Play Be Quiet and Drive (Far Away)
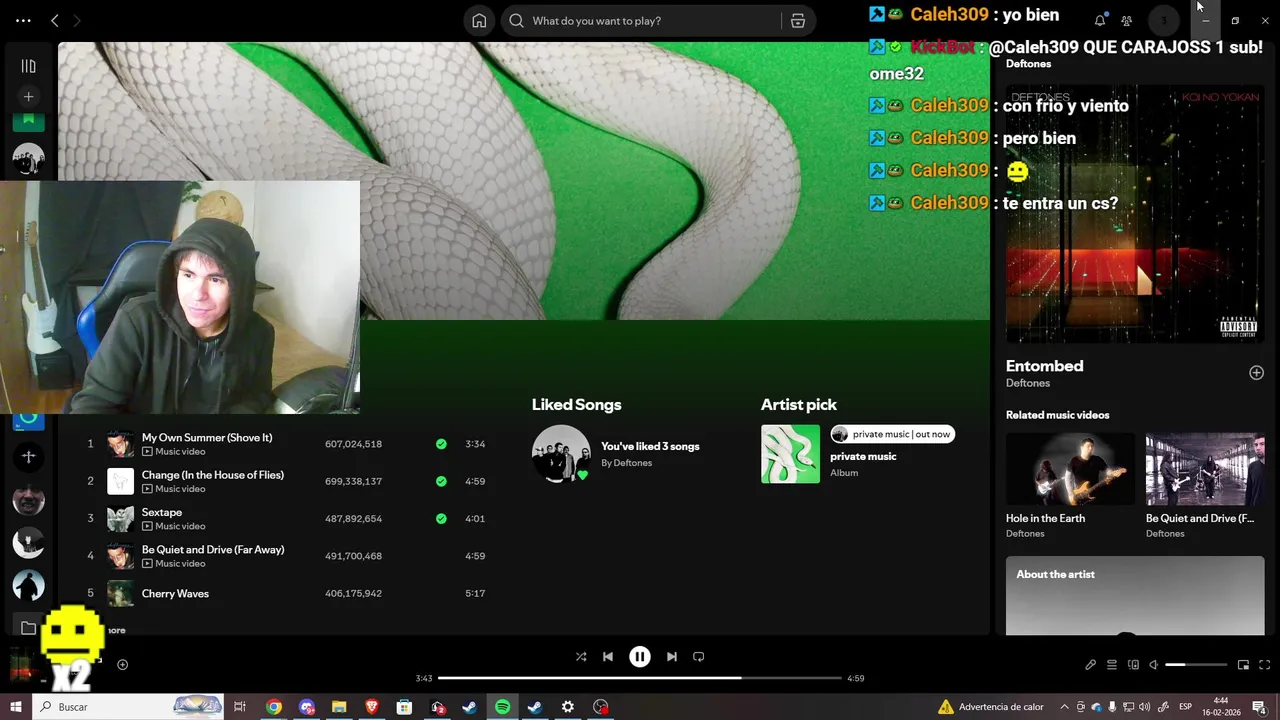The height and width of the screenshot is (720, 1280). point(213,550)
